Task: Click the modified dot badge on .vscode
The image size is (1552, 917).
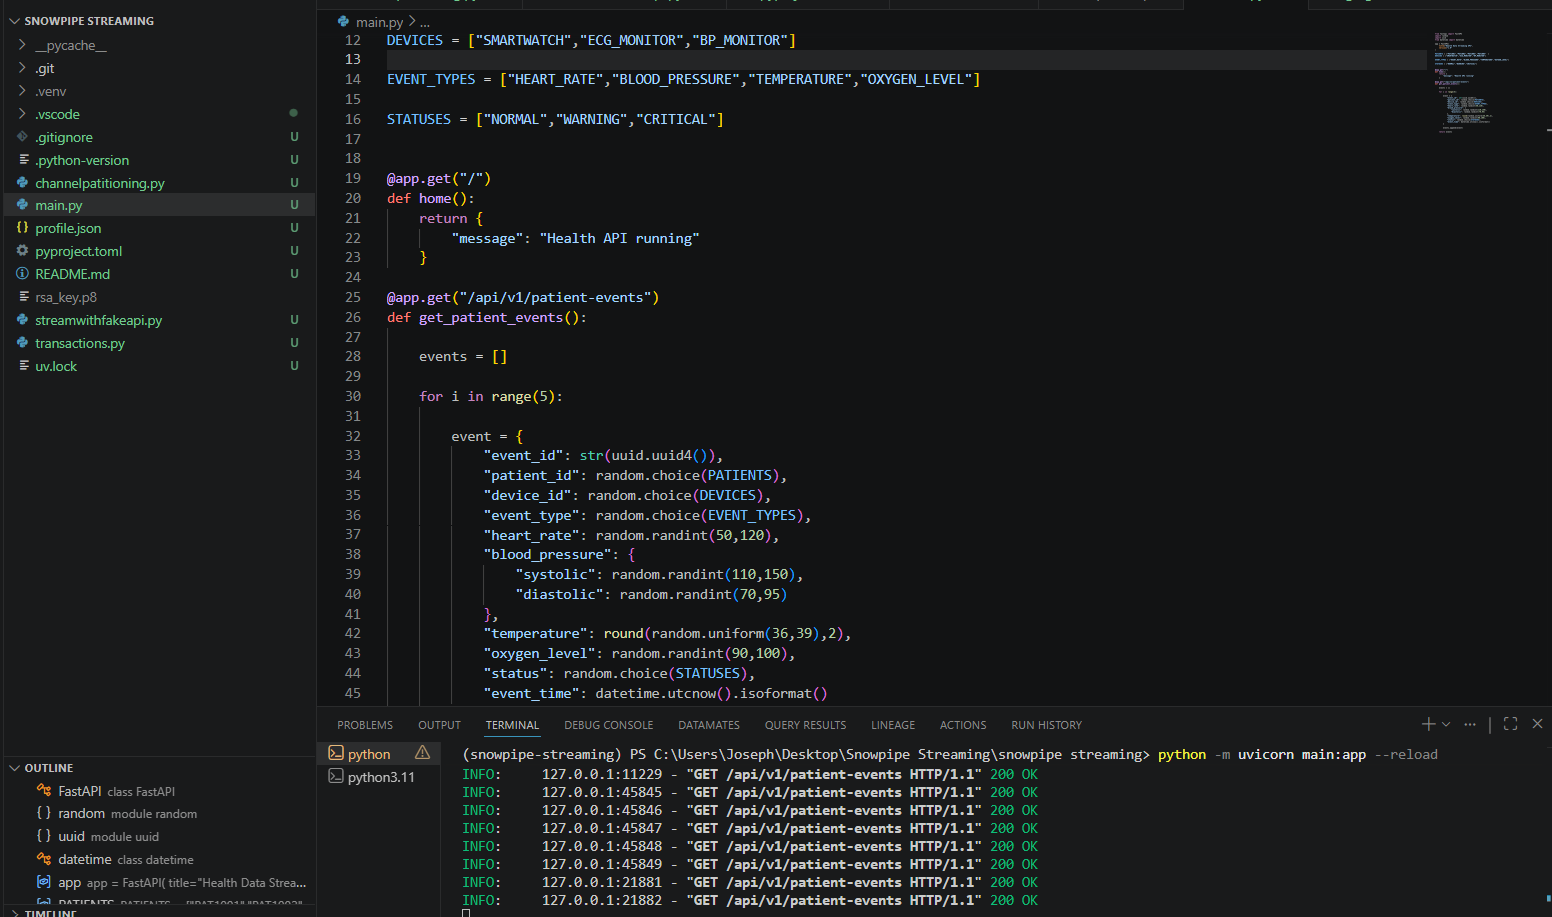Action: pyautogui.click(x=293, y=113)
